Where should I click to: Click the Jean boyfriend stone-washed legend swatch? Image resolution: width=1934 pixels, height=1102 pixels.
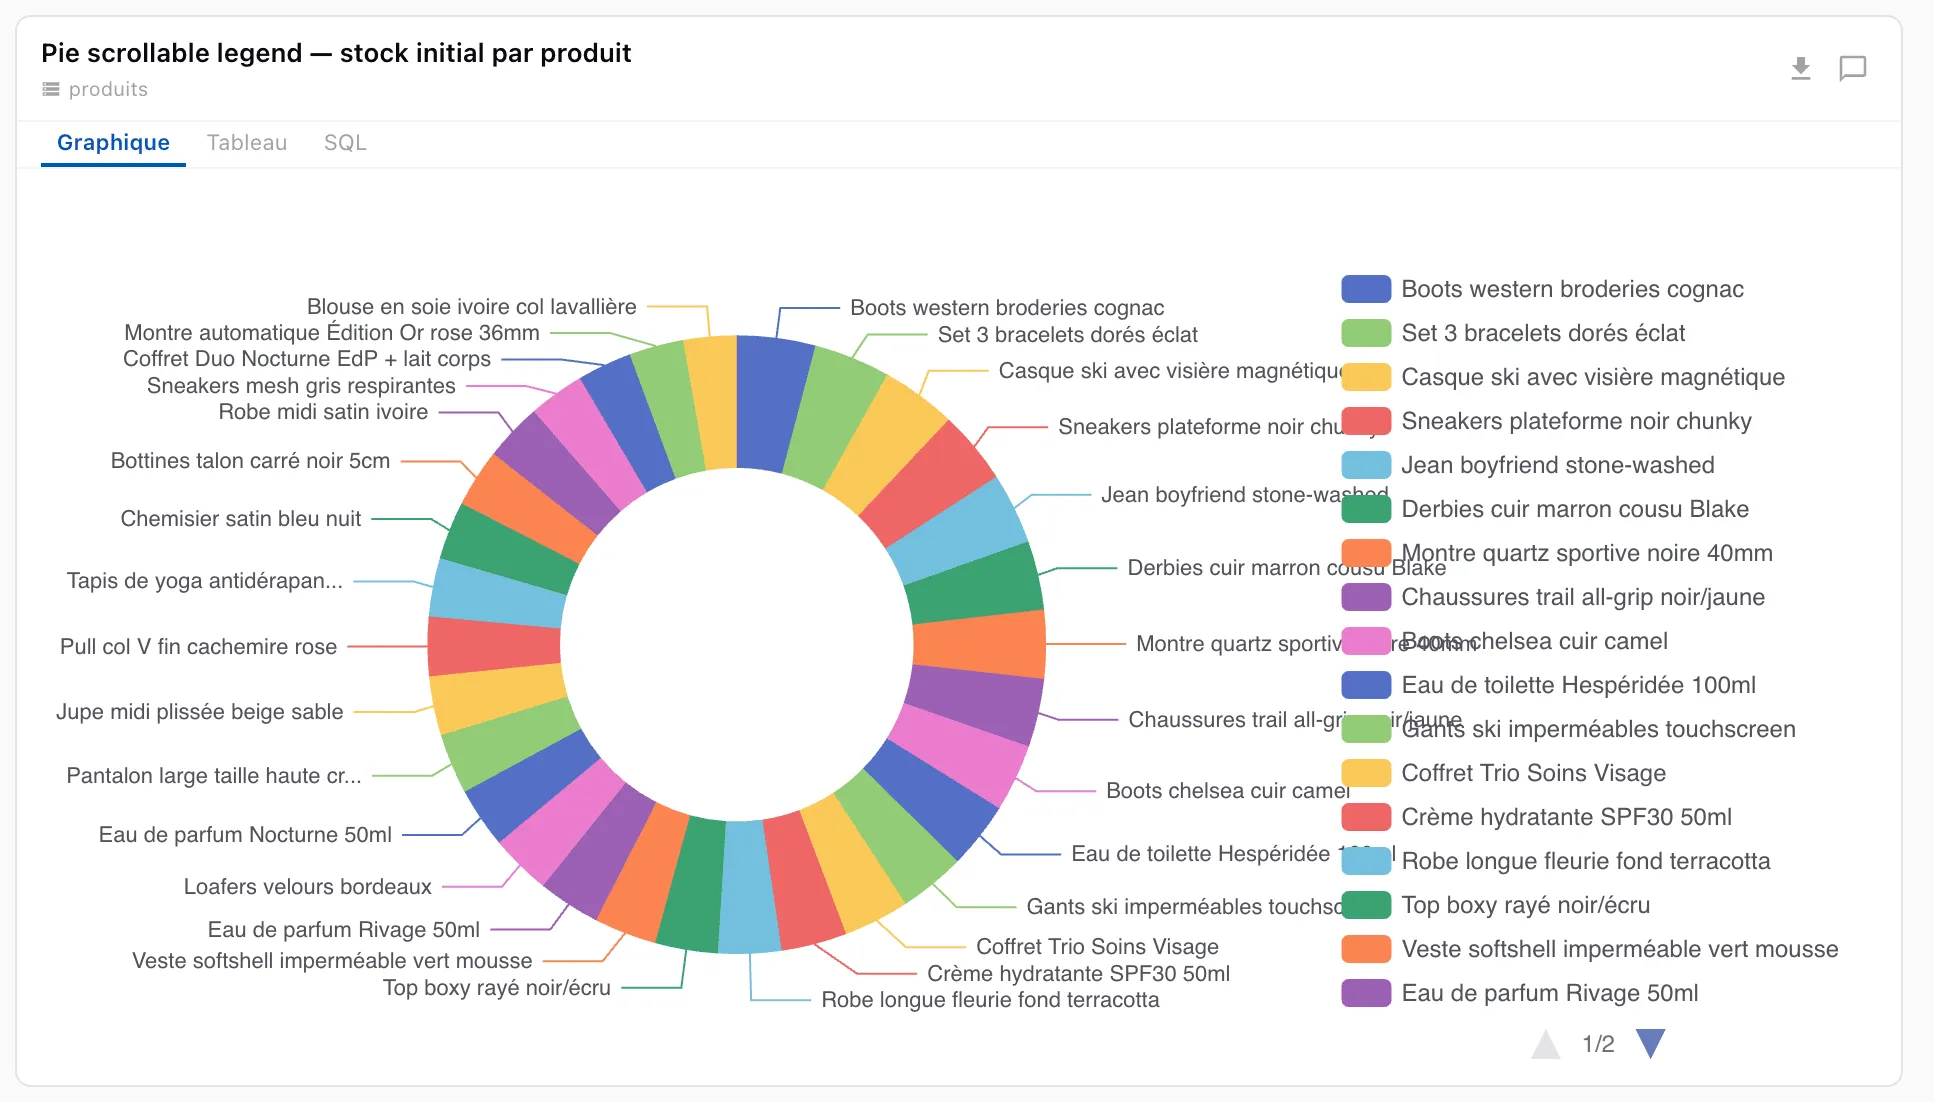click(1366, 465)
